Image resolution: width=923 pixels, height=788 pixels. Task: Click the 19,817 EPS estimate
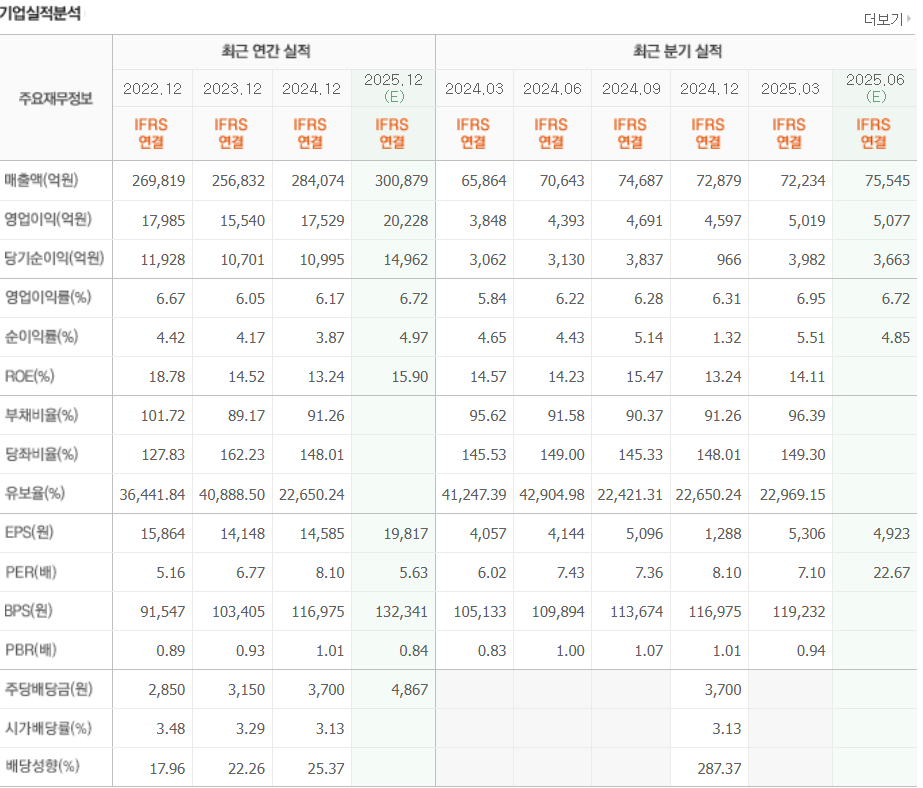click(x=406, y=534)
